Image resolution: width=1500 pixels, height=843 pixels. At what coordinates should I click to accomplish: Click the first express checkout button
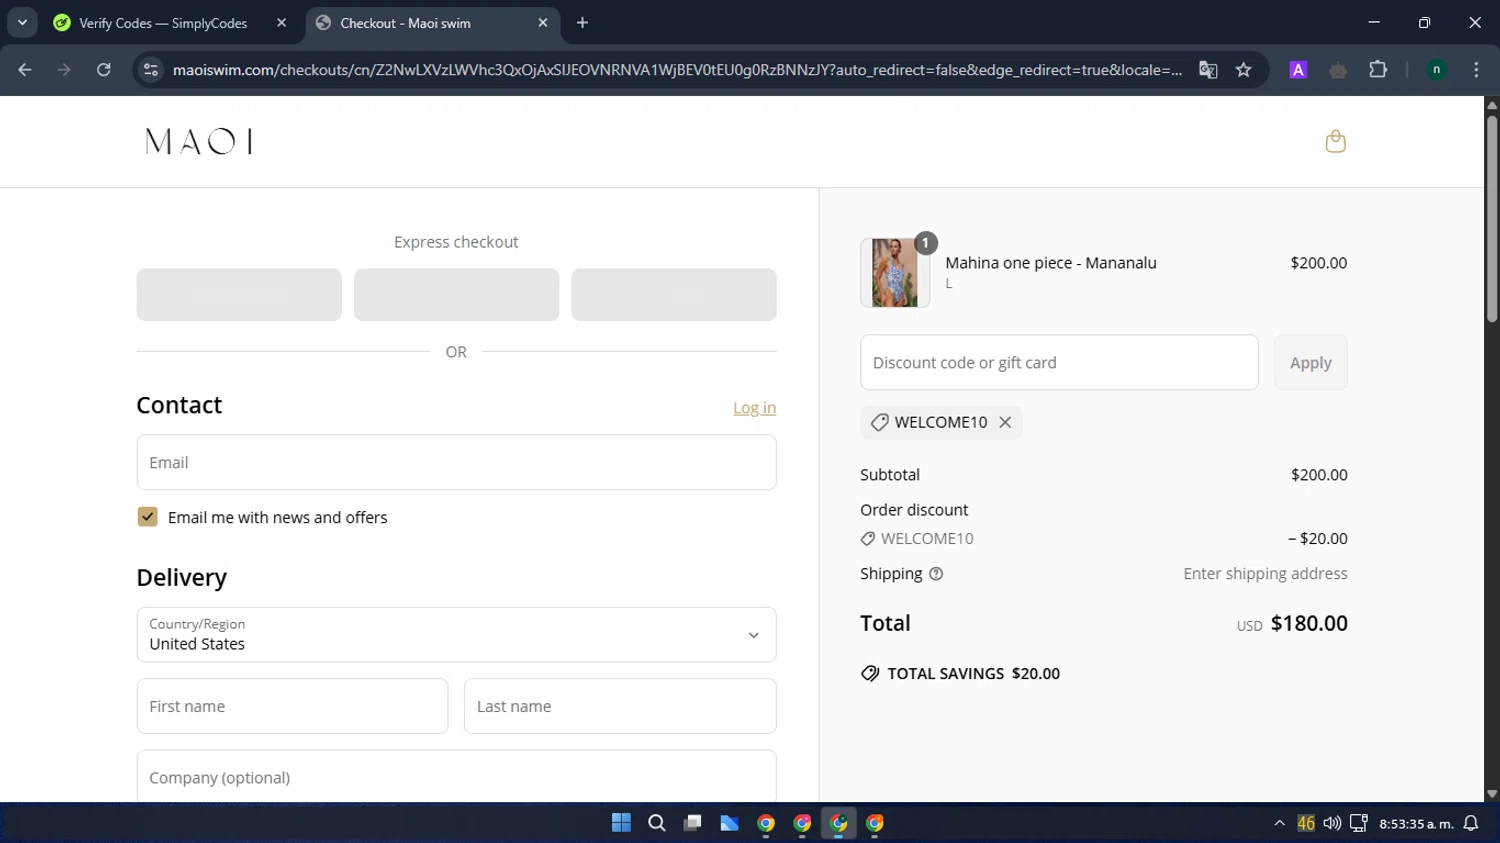coord(239,294)
